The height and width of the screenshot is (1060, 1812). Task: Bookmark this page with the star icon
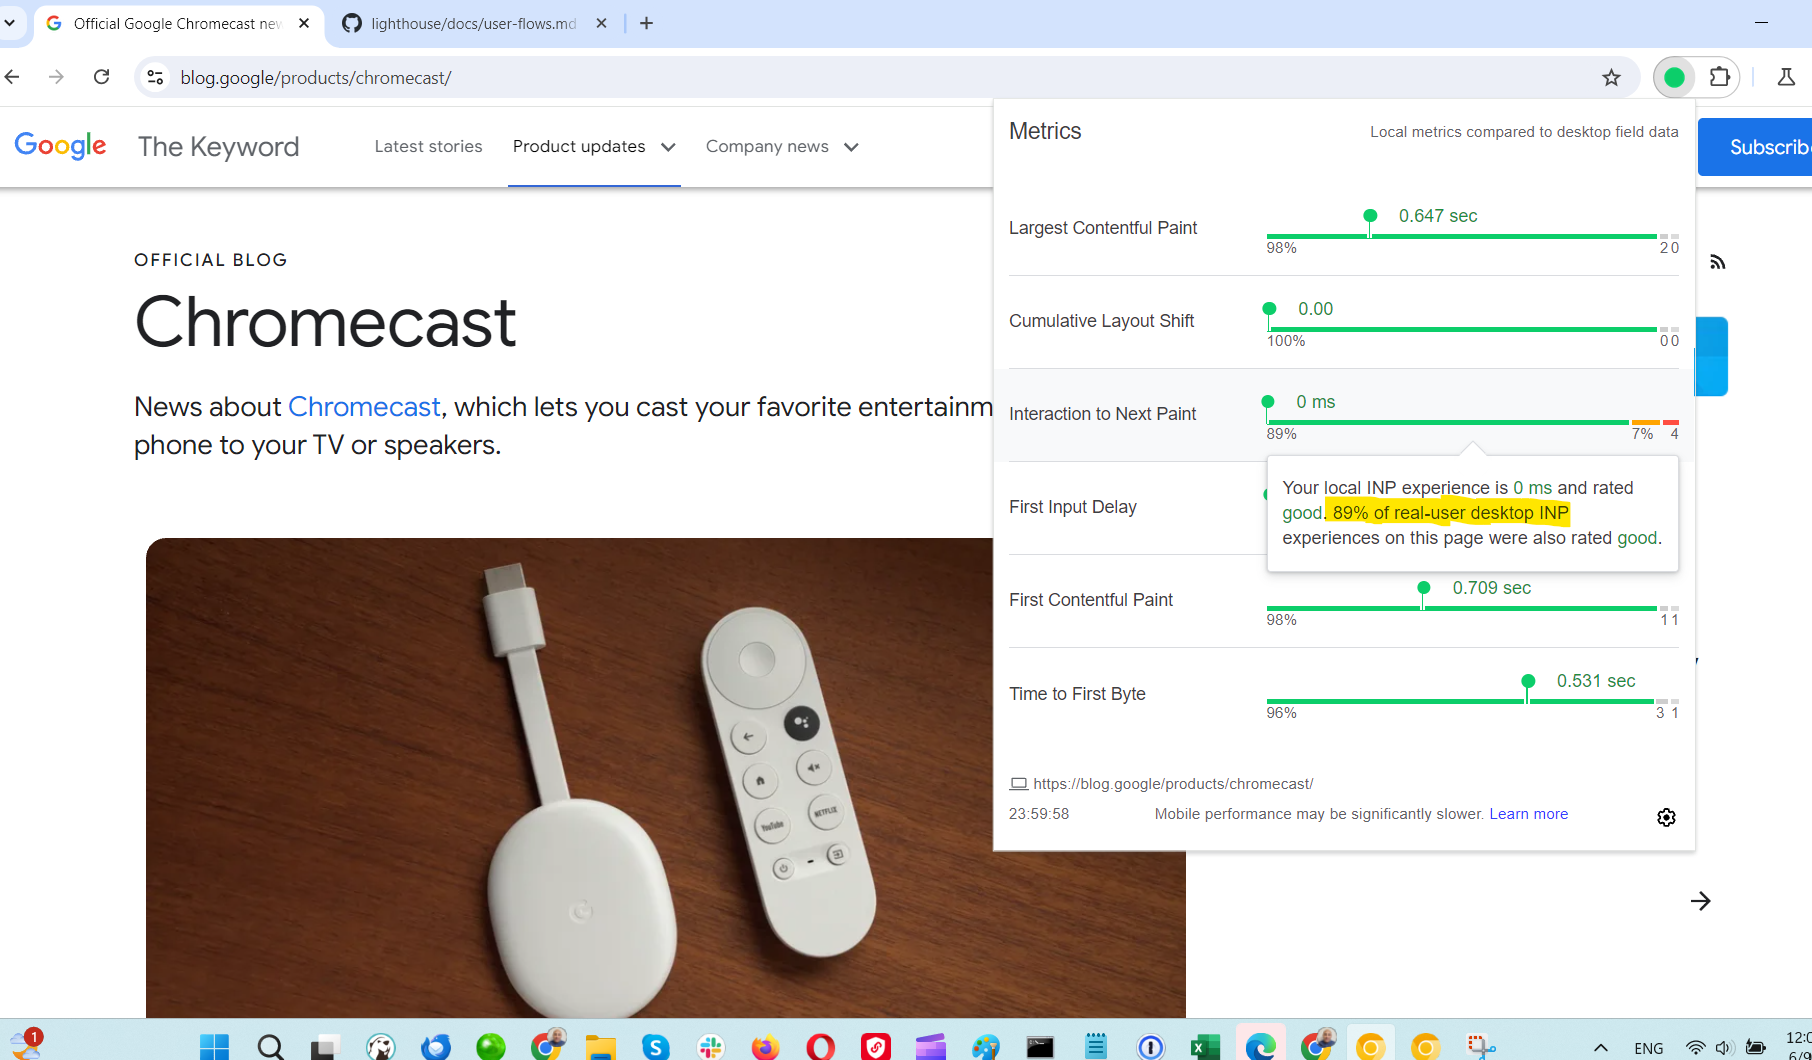point(1611,77)
